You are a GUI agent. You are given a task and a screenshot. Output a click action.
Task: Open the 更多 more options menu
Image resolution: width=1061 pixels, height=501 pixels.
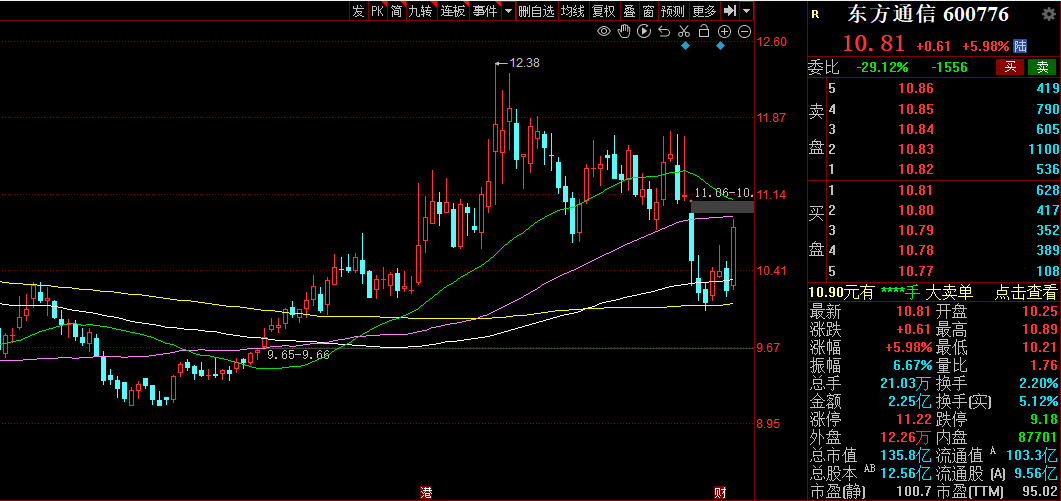[704, 11]
